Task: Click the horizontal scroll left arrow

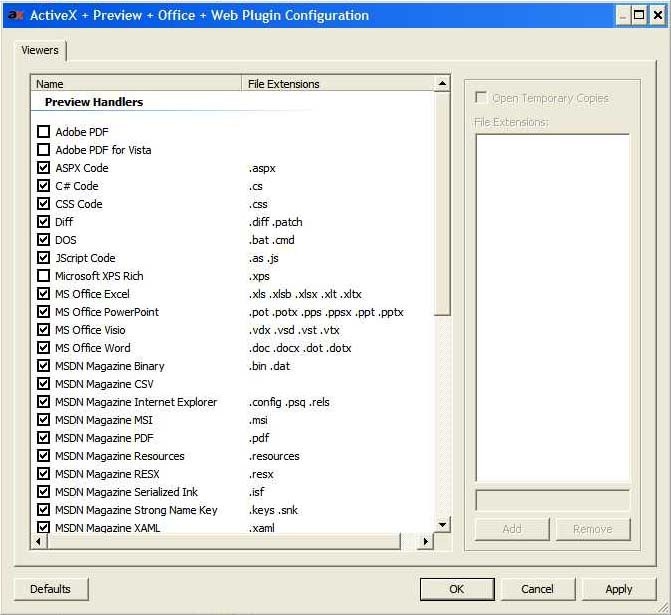Action: [39, 541]
